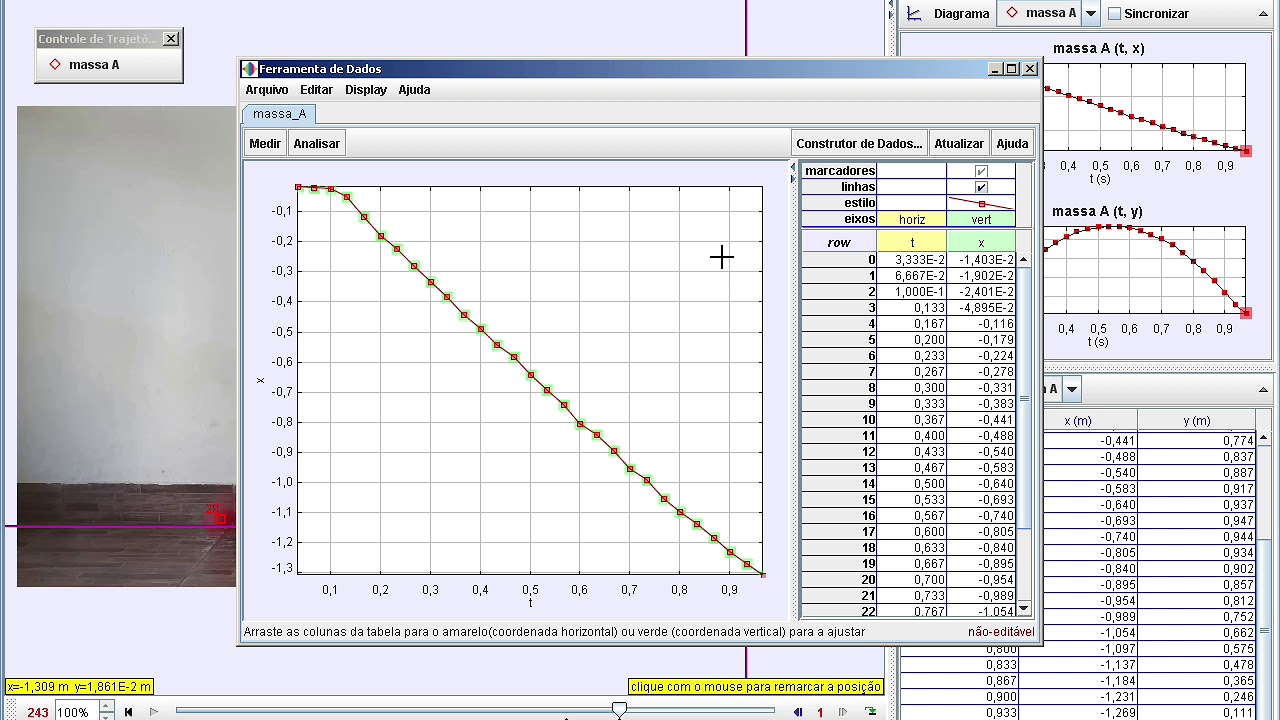The image size is (1280, 720).
Task: Select the yellow t column header
Action: pos(912,243)
